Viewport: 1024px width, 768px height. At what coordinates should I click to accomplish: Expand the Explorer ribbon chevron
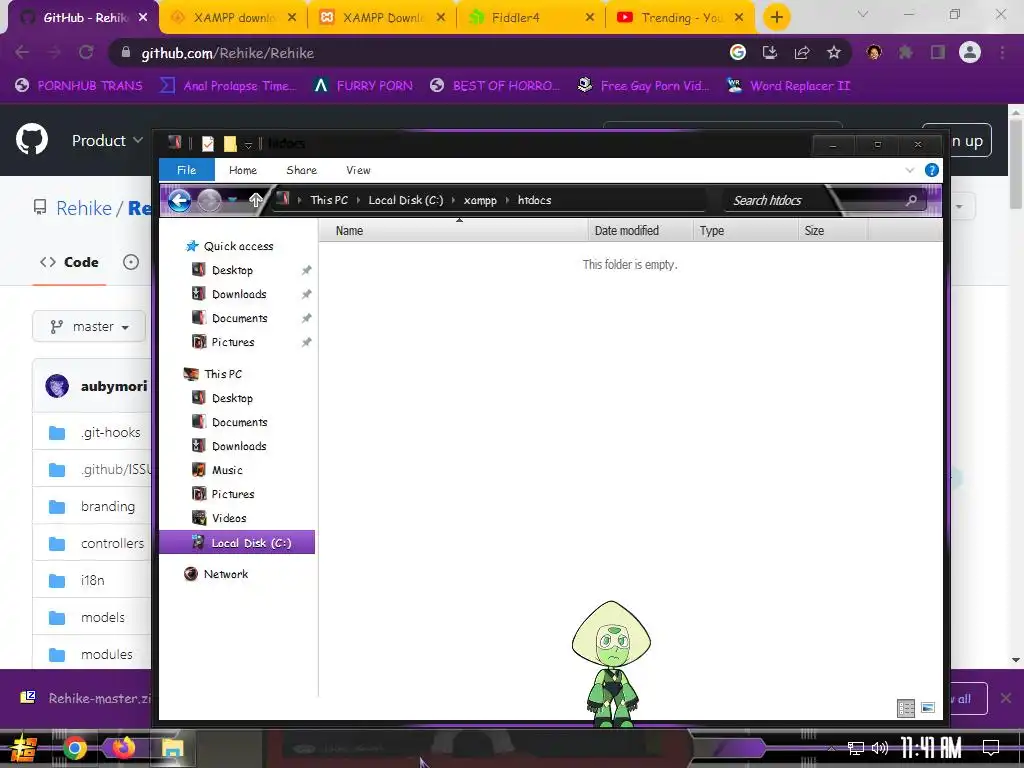(x=910, y=170)
